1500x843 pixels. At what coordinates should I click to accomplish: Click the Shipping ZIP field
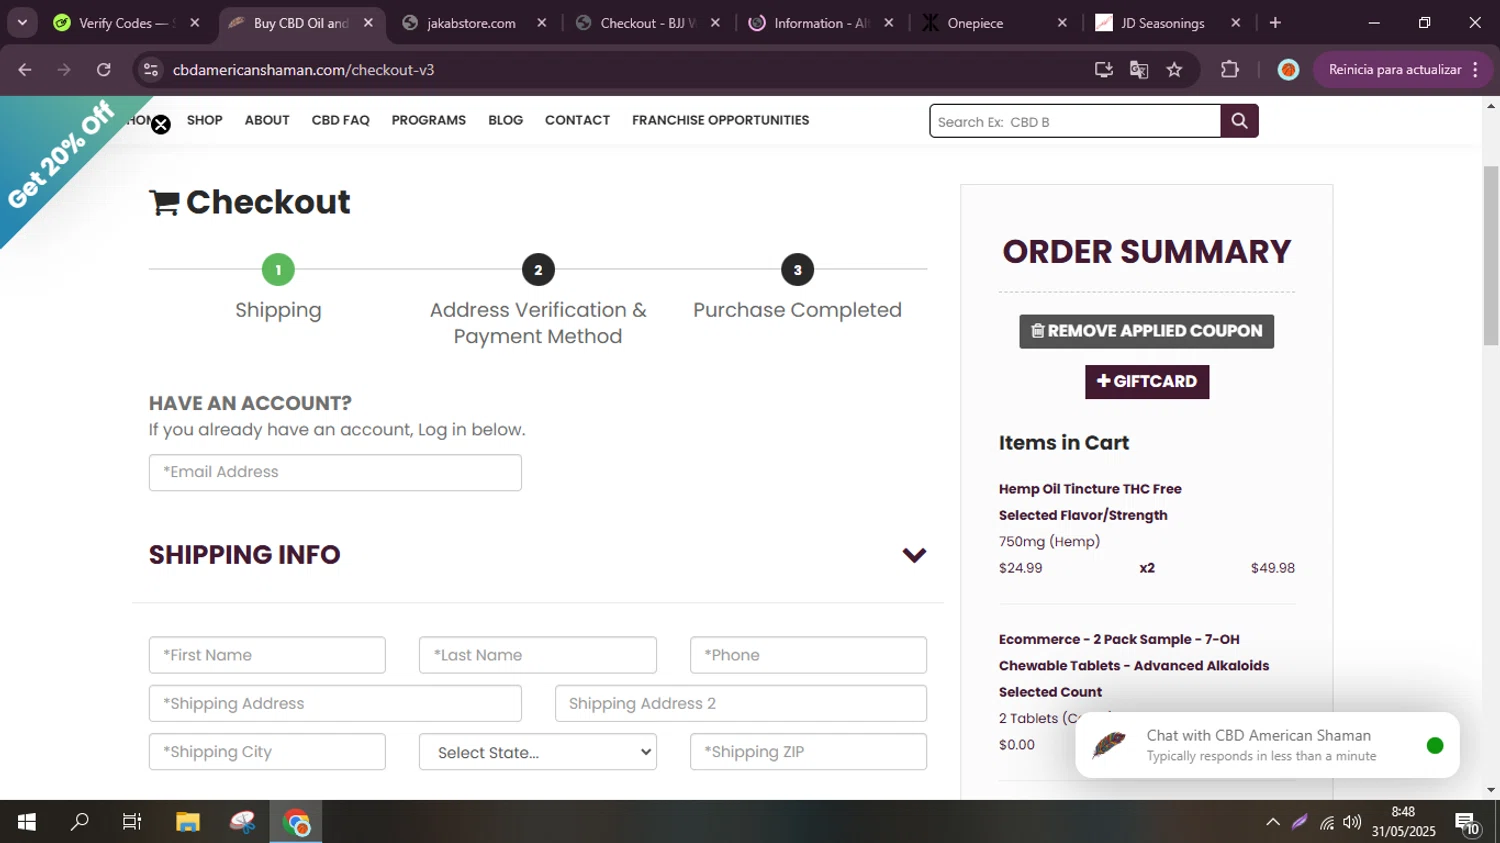coord(808,752)
